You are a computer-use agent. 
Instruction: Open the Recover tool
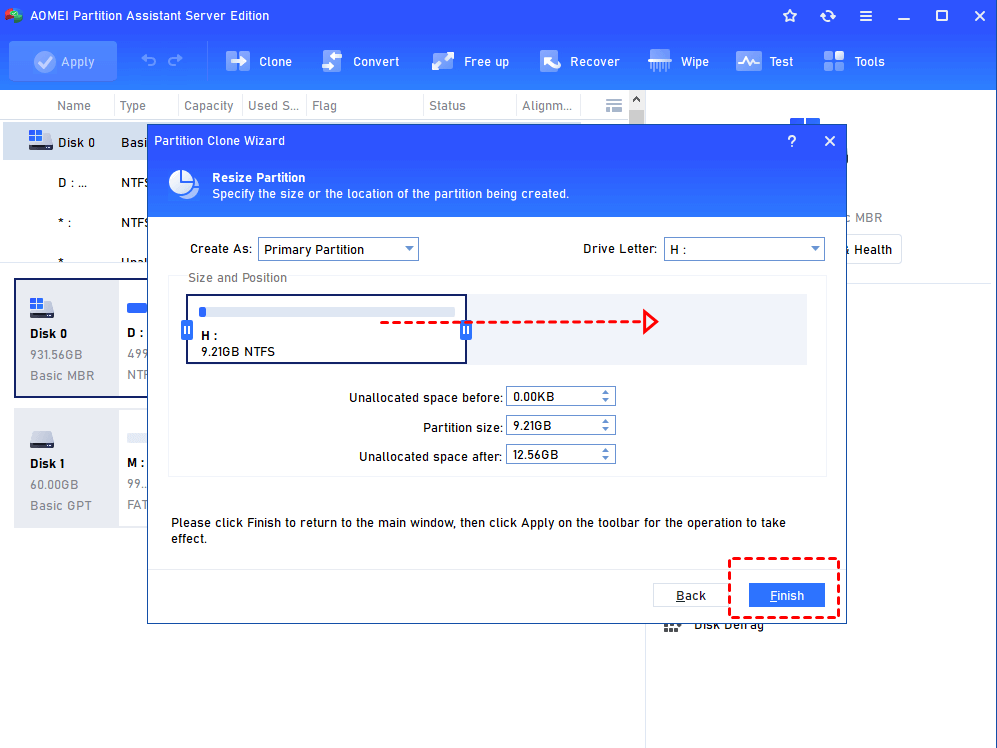click(x=579, y=62)
